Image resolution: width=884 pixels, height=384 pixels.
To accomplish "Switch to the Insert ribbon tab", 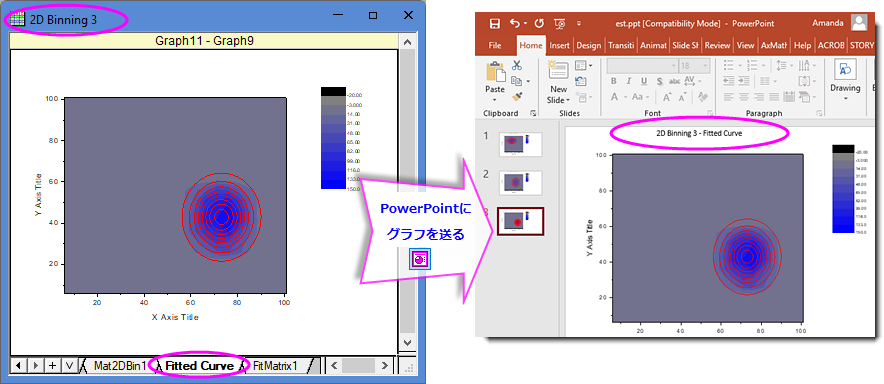I will [559, 46].
